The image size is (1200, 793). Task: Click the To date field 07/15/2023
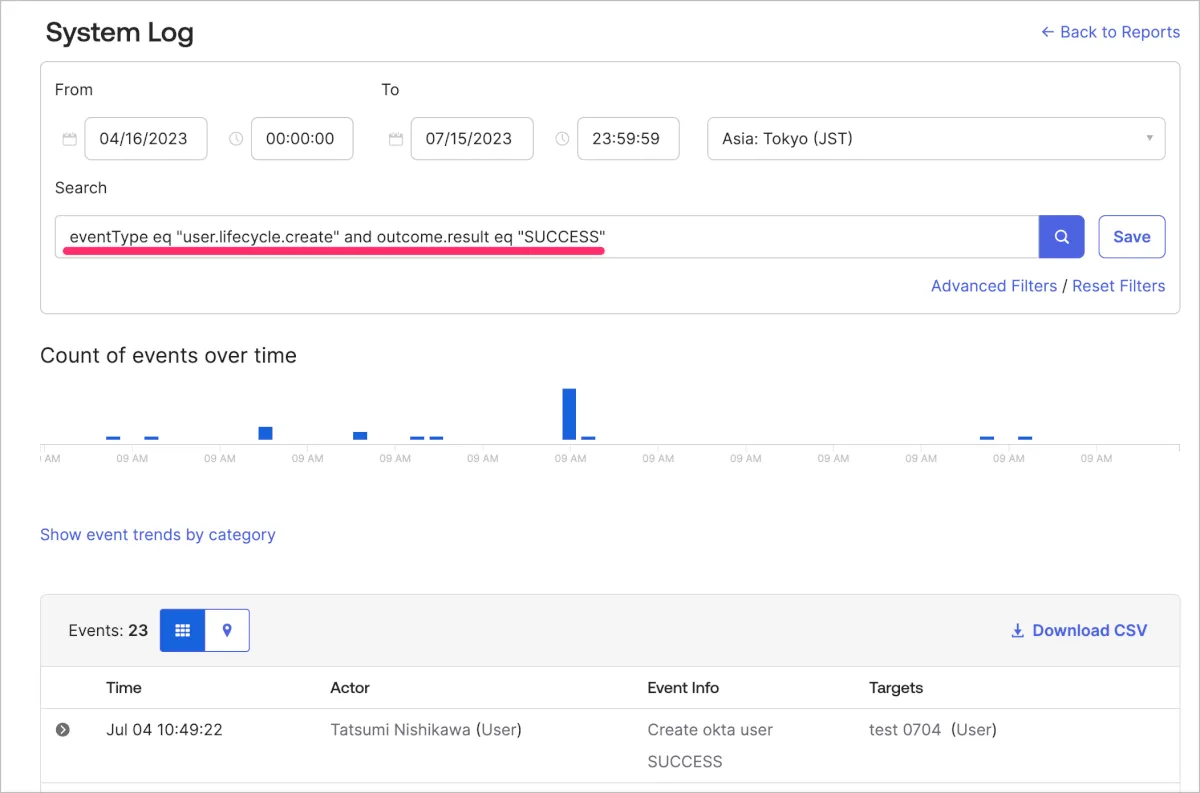point(471,139)
